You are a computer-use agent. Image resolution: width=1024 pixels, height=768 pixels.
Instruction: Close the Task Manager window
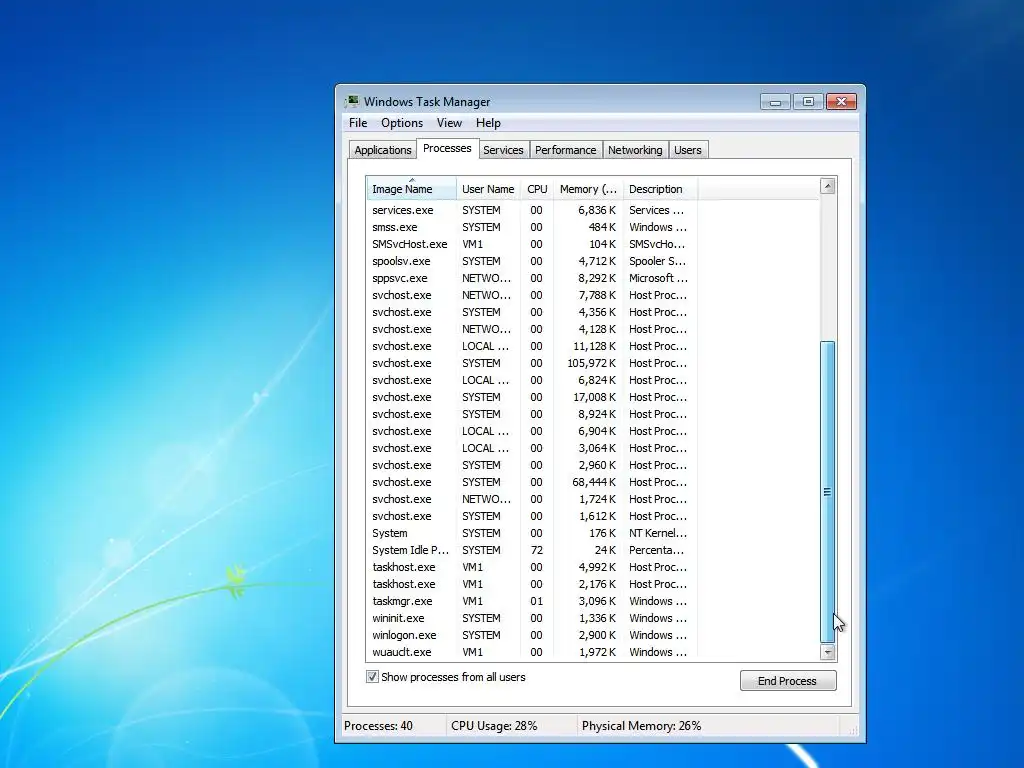pos(841,102)
